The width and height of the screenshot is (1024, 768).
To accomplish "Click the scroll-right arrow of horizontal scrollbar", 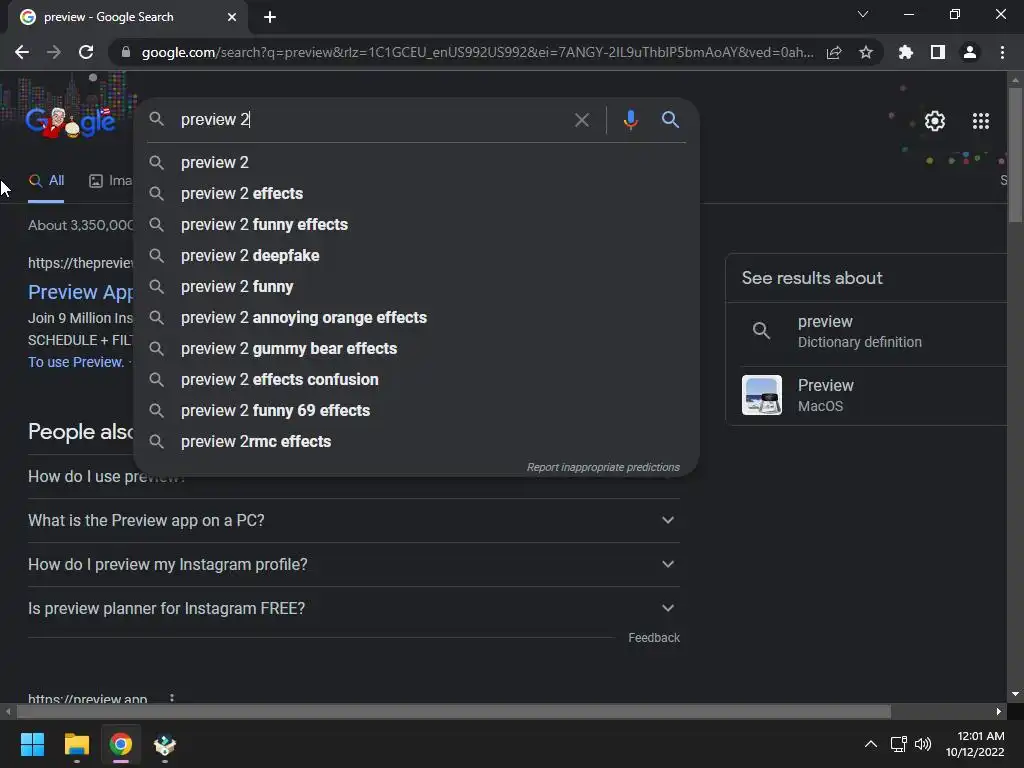I will [999, 711].
